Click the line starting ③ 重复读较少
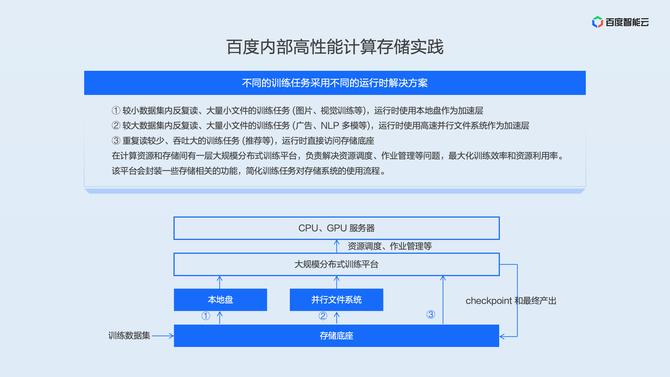Viewport: 670px width, 377px height. pos(243,141)
